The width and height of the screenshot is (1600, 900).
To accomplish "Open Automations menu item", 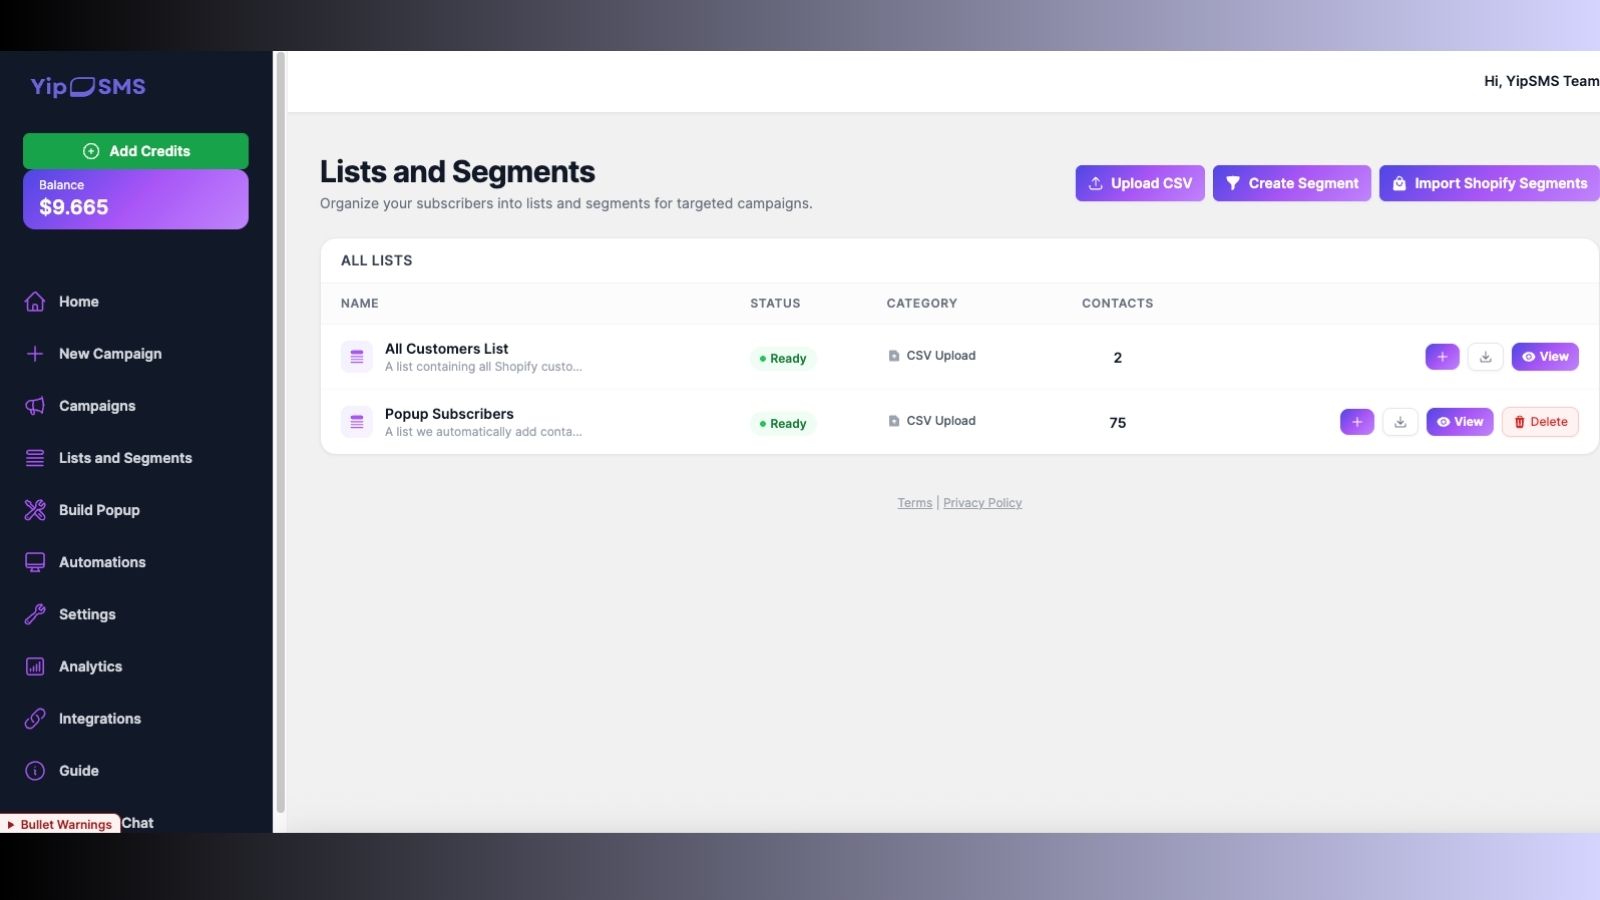I will (x=102, y=562).
